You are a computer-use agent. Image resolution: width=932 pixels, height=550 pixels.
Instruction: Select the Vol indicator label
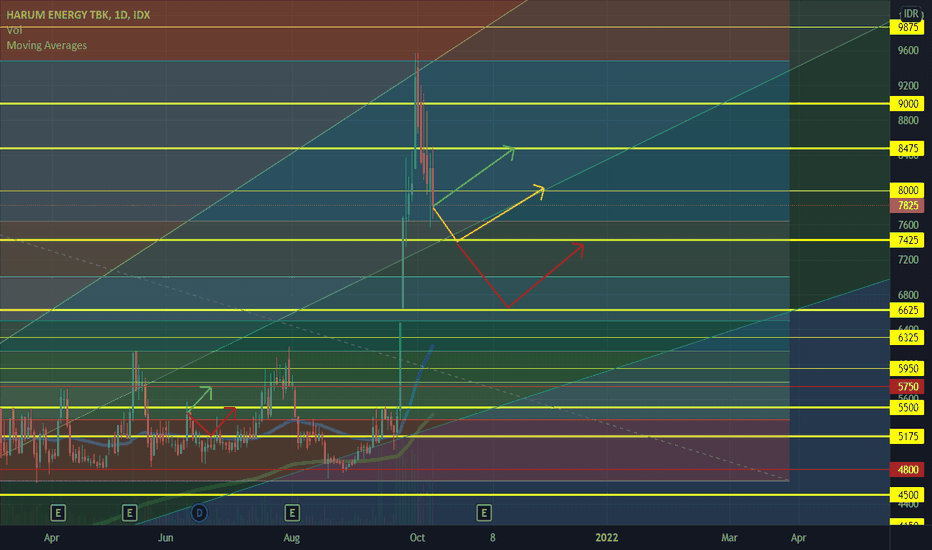pyautogui.click(x=14, y=30)
